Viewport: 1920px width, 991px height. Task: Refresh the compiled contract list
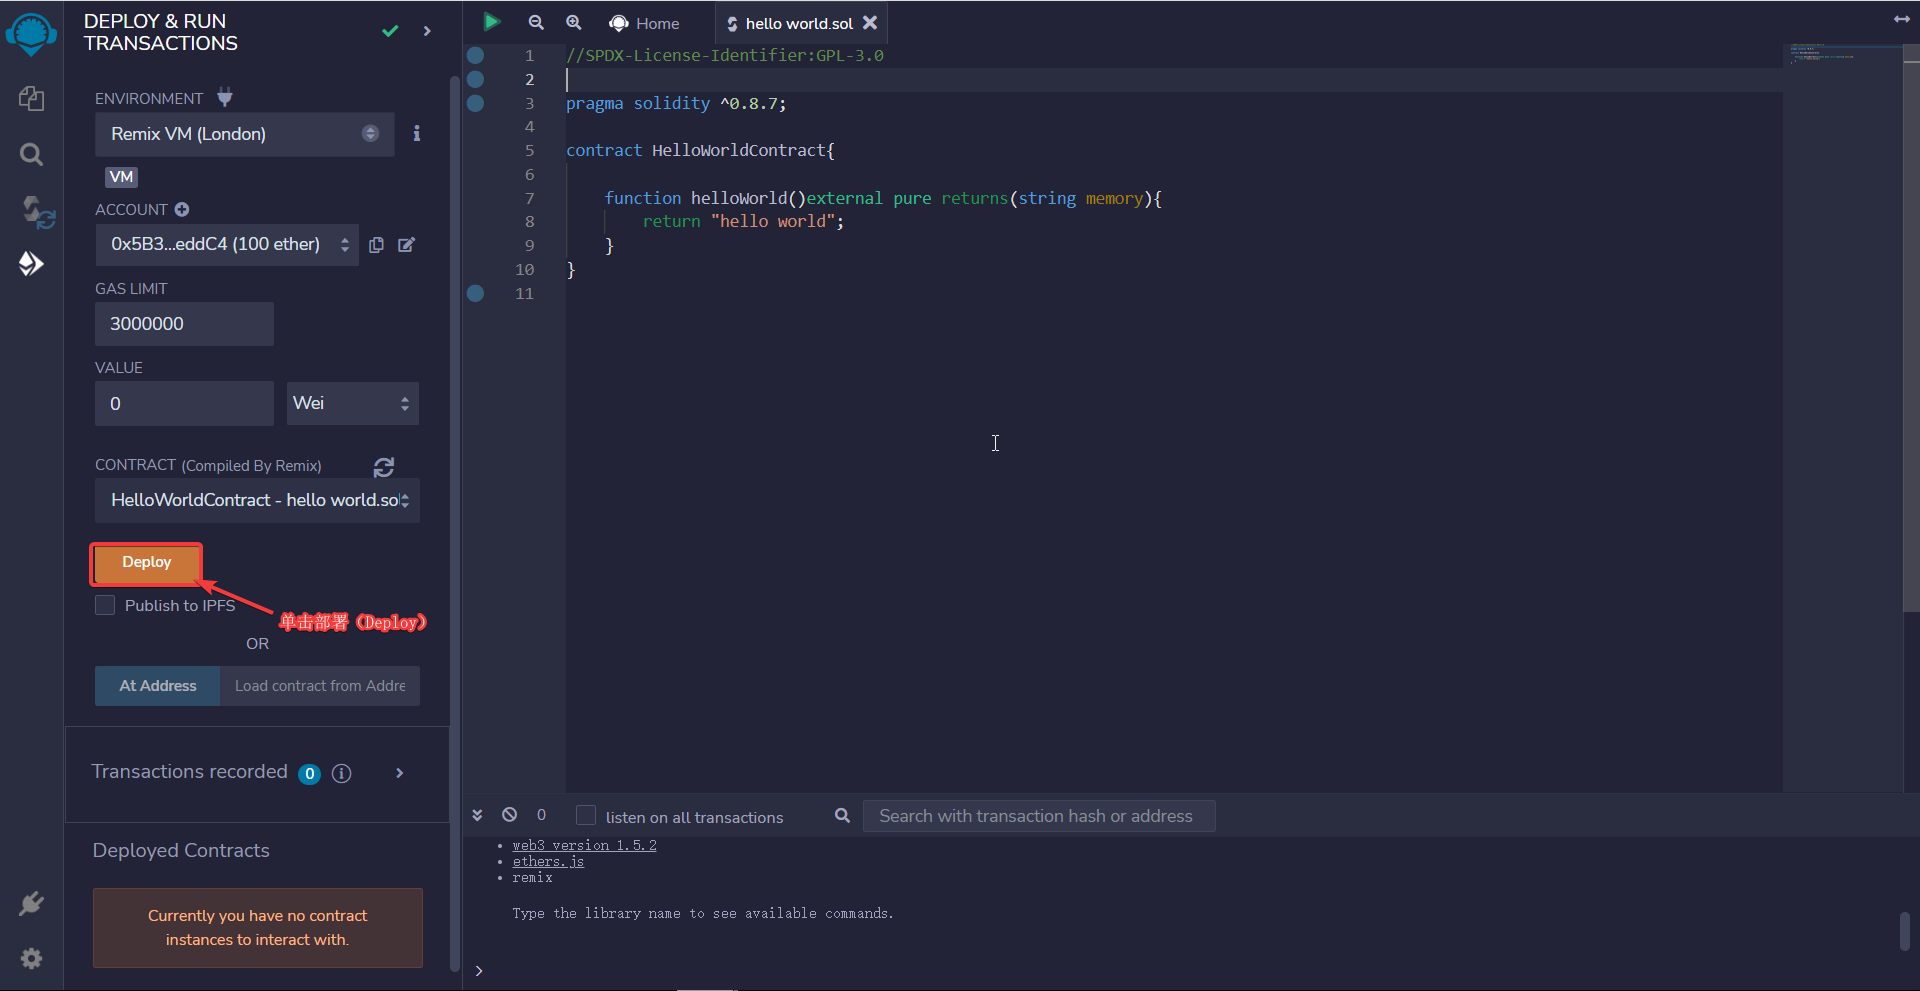[x=384, y=467]
